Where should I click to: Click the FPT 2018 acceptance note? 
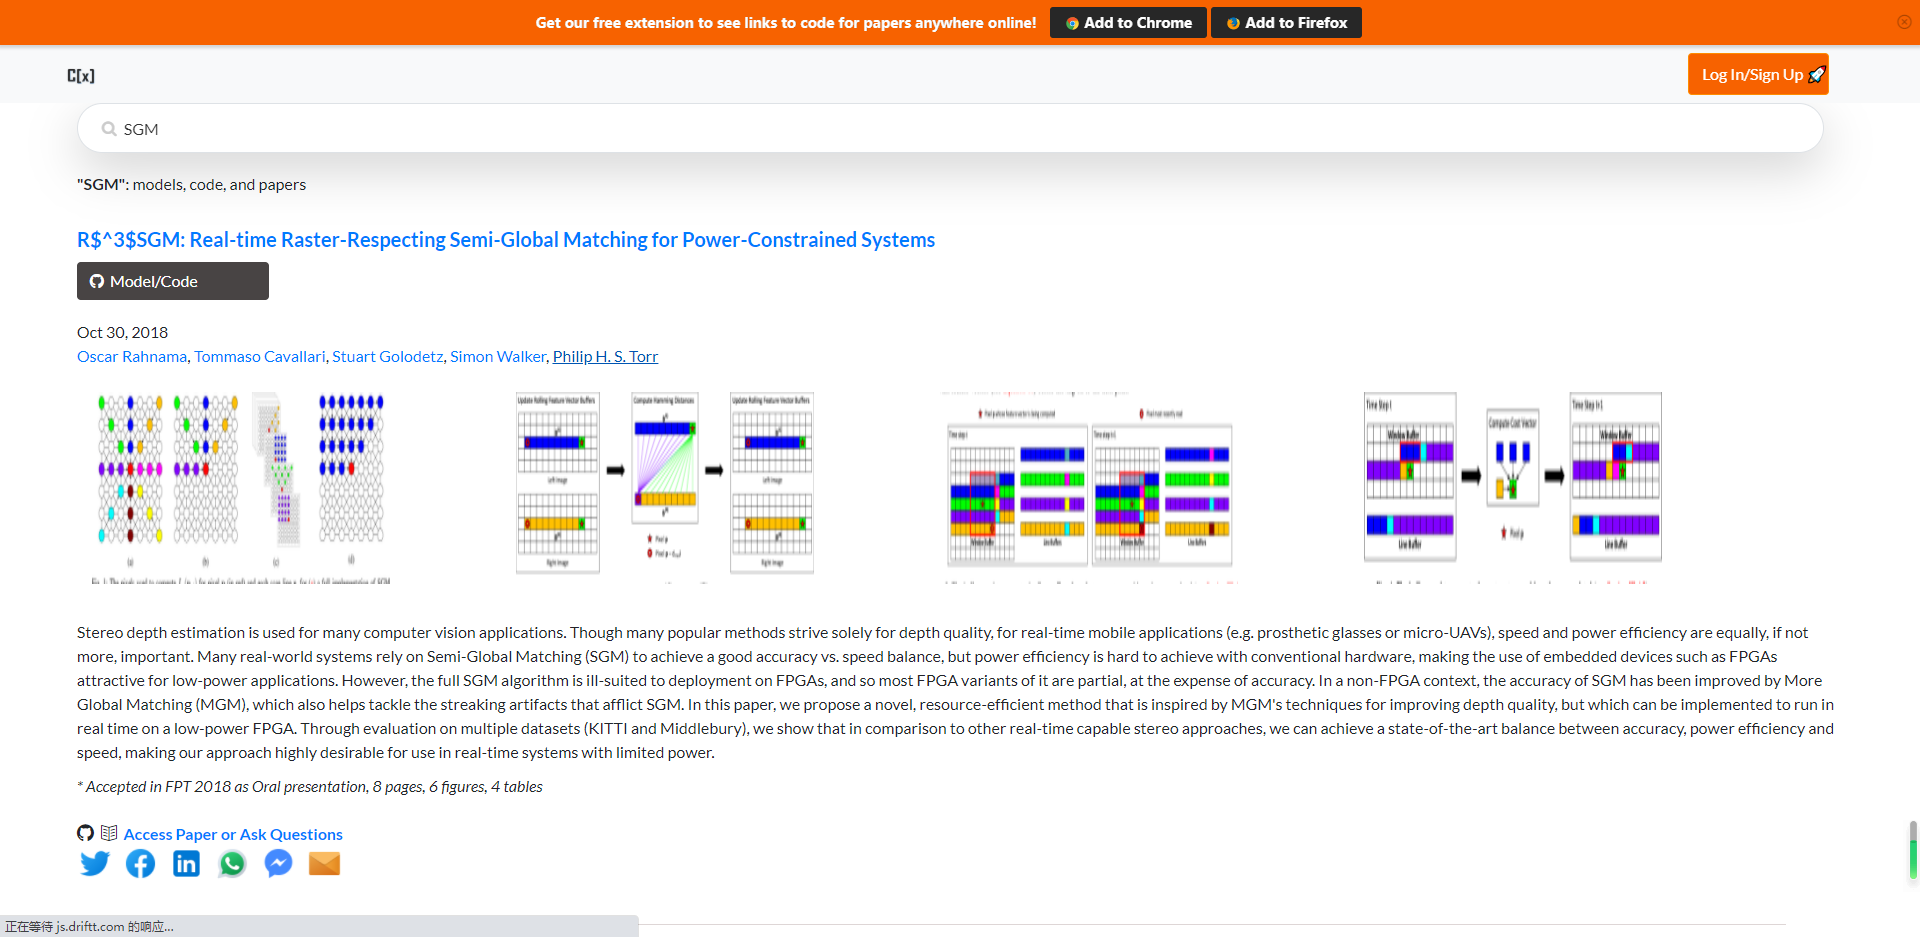[x=310, y=787]
